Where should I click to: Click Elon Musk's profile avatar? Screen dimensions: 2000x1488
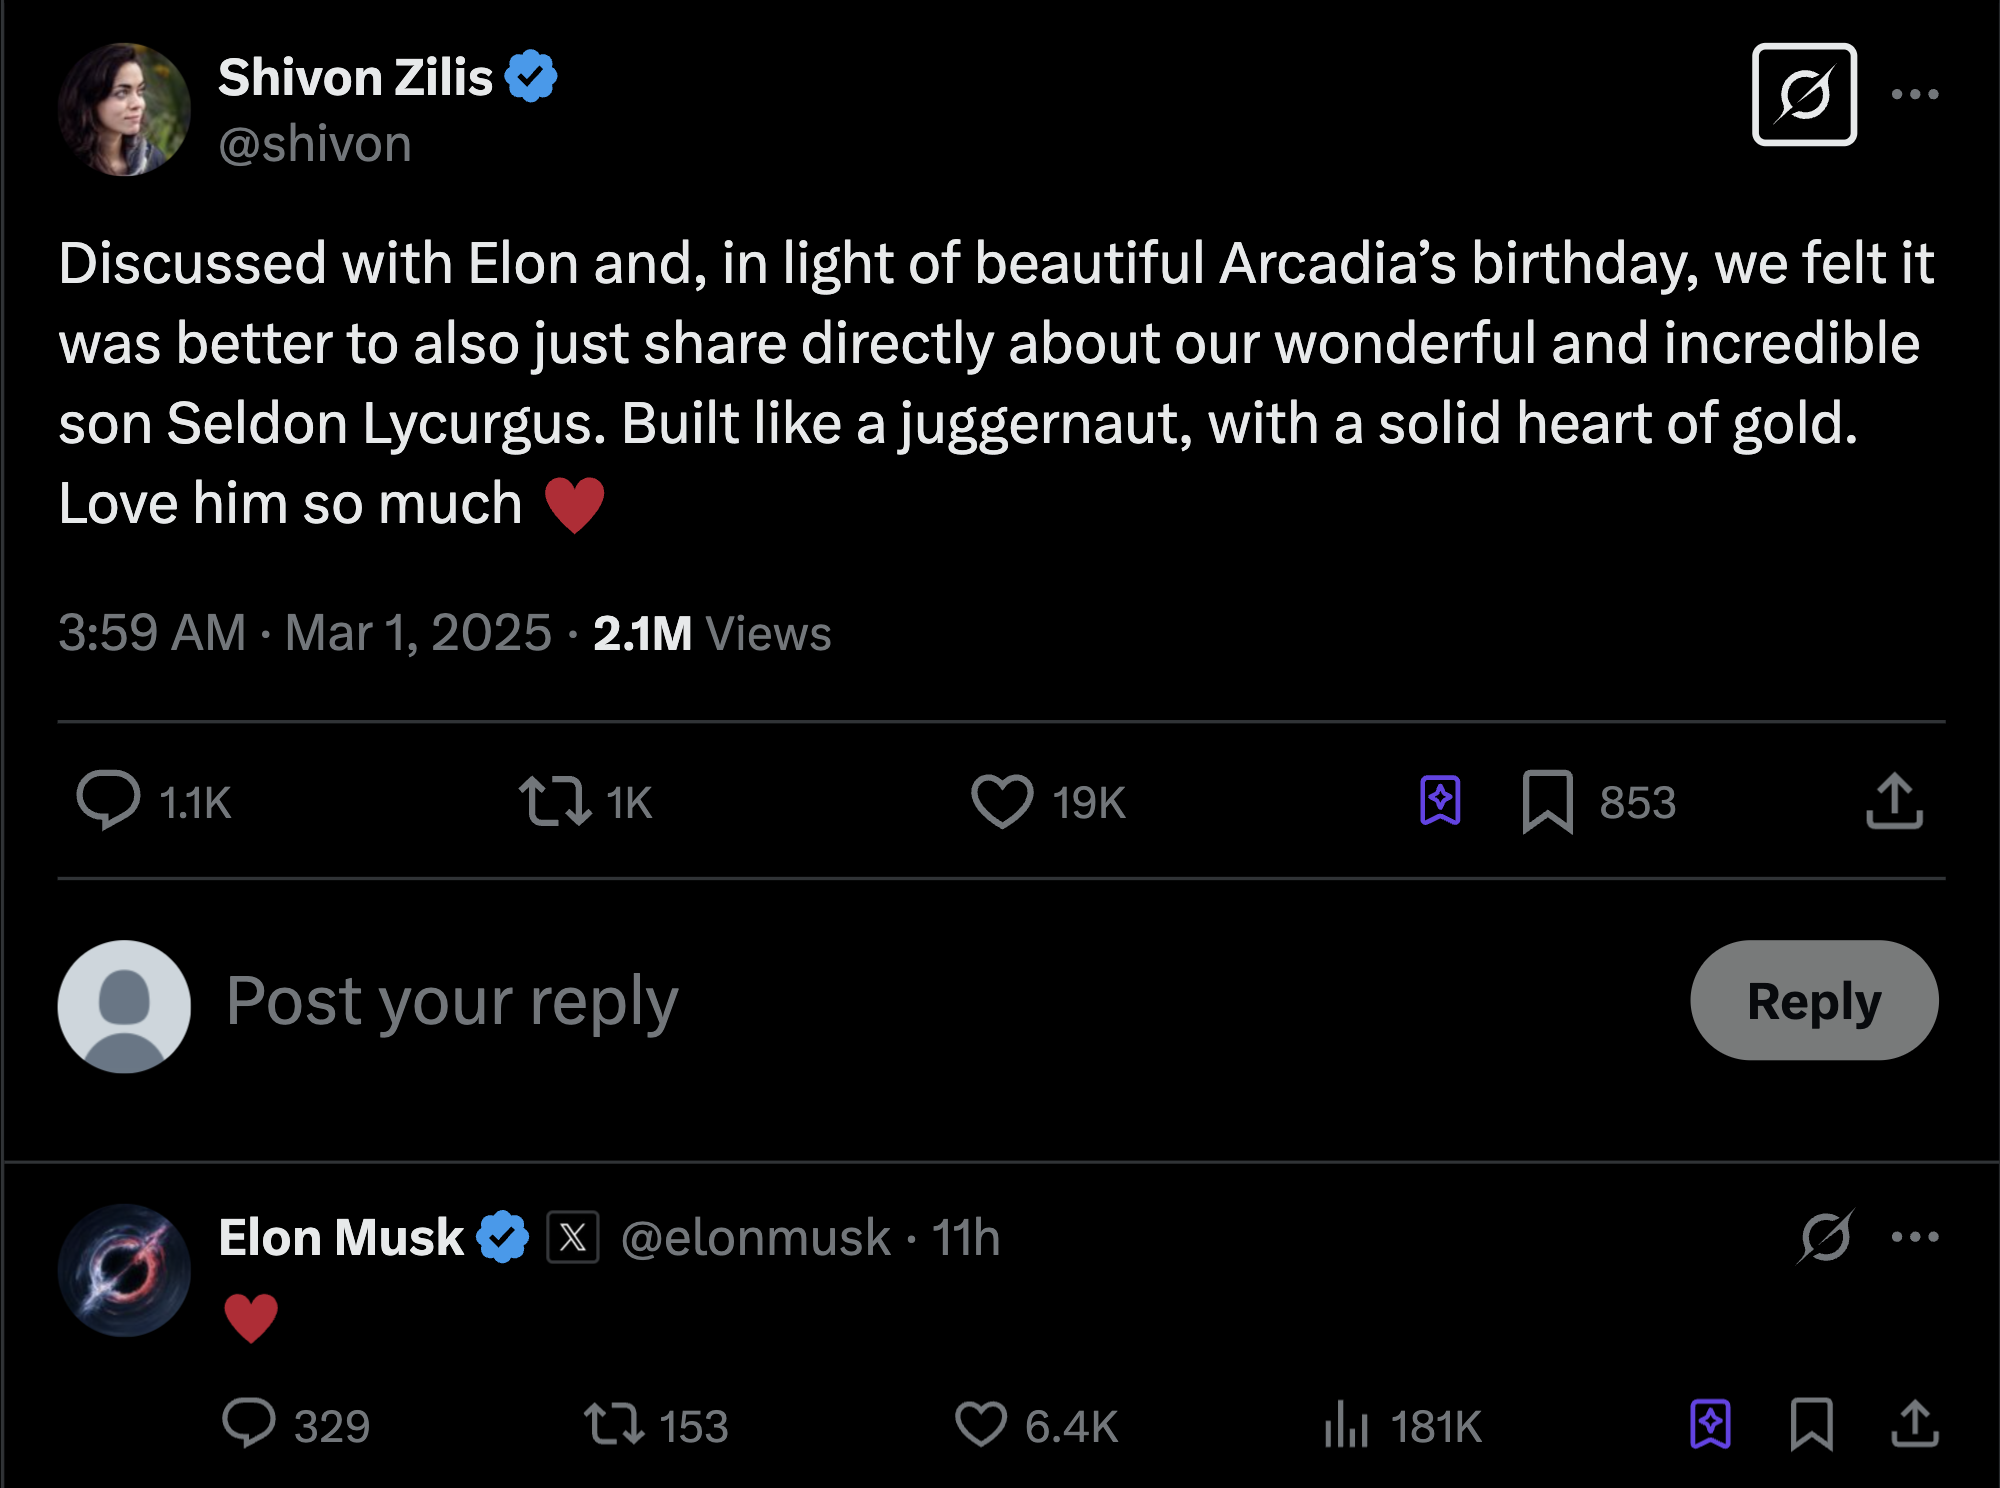point(124,1270)
